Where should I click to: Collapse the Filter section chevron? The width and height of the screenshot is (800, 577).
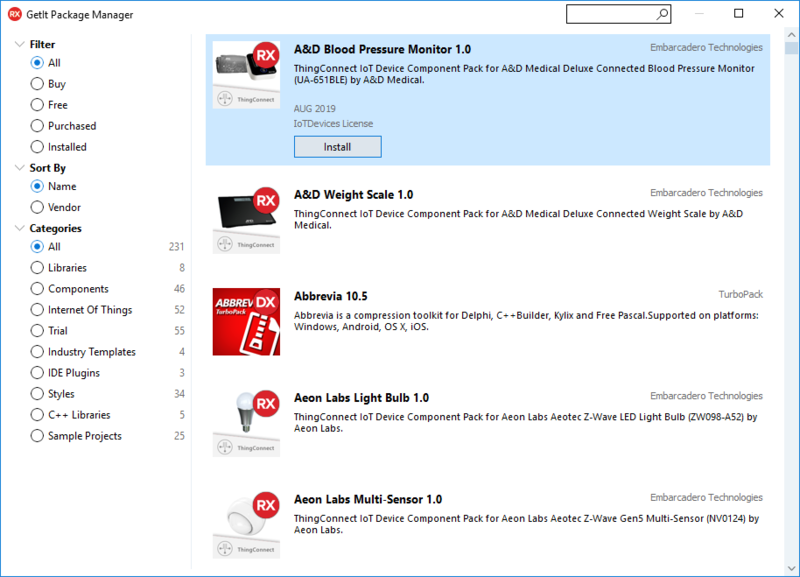click(19, 44)
